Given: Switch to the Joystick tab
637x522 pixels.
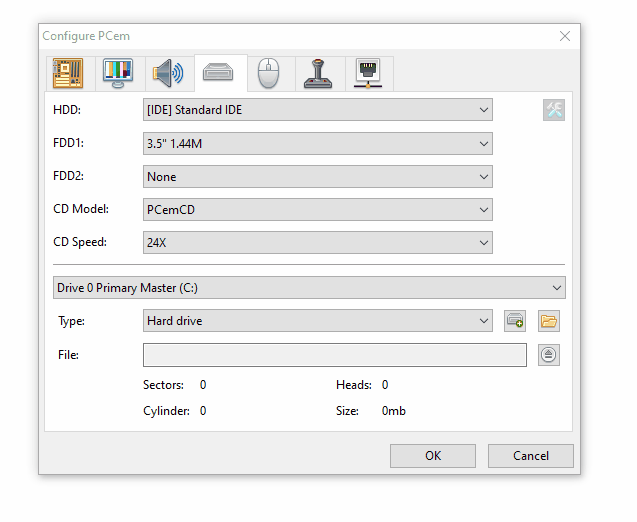Looking at the screenshot, I should (x=318, y=73).
